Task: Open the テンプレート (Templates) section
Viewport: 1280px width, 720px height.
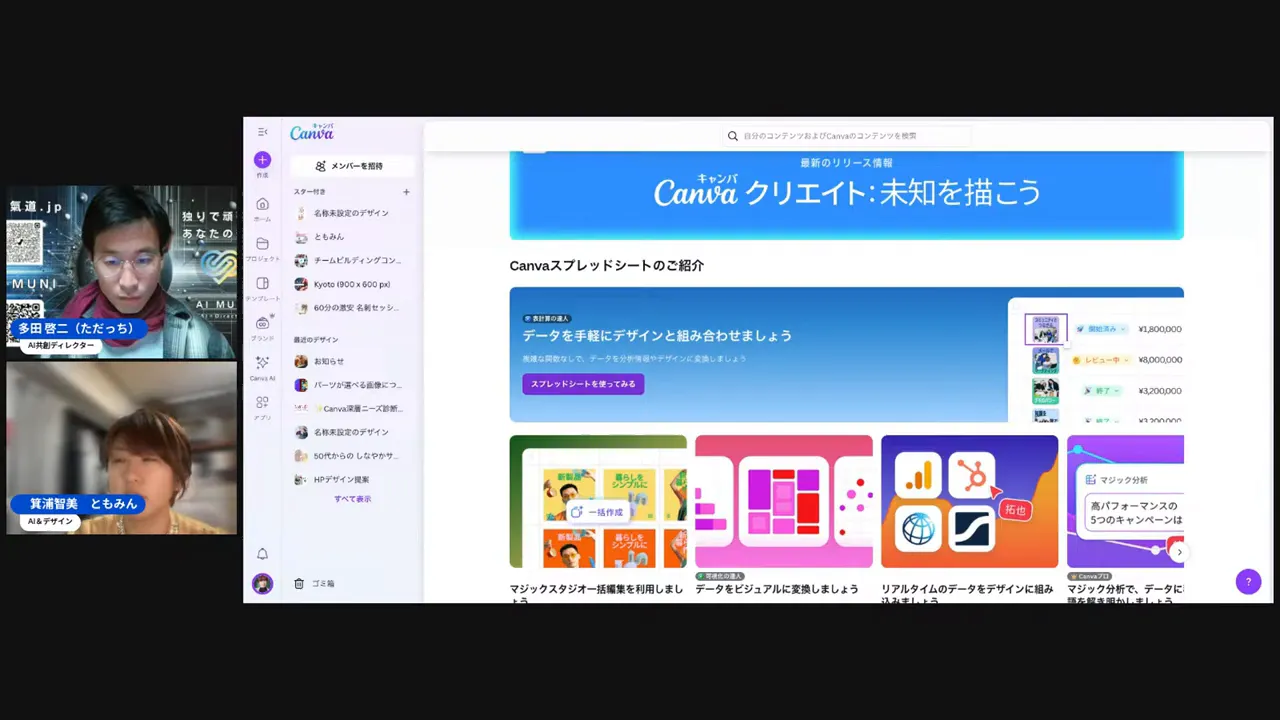Action: (262, 283)
